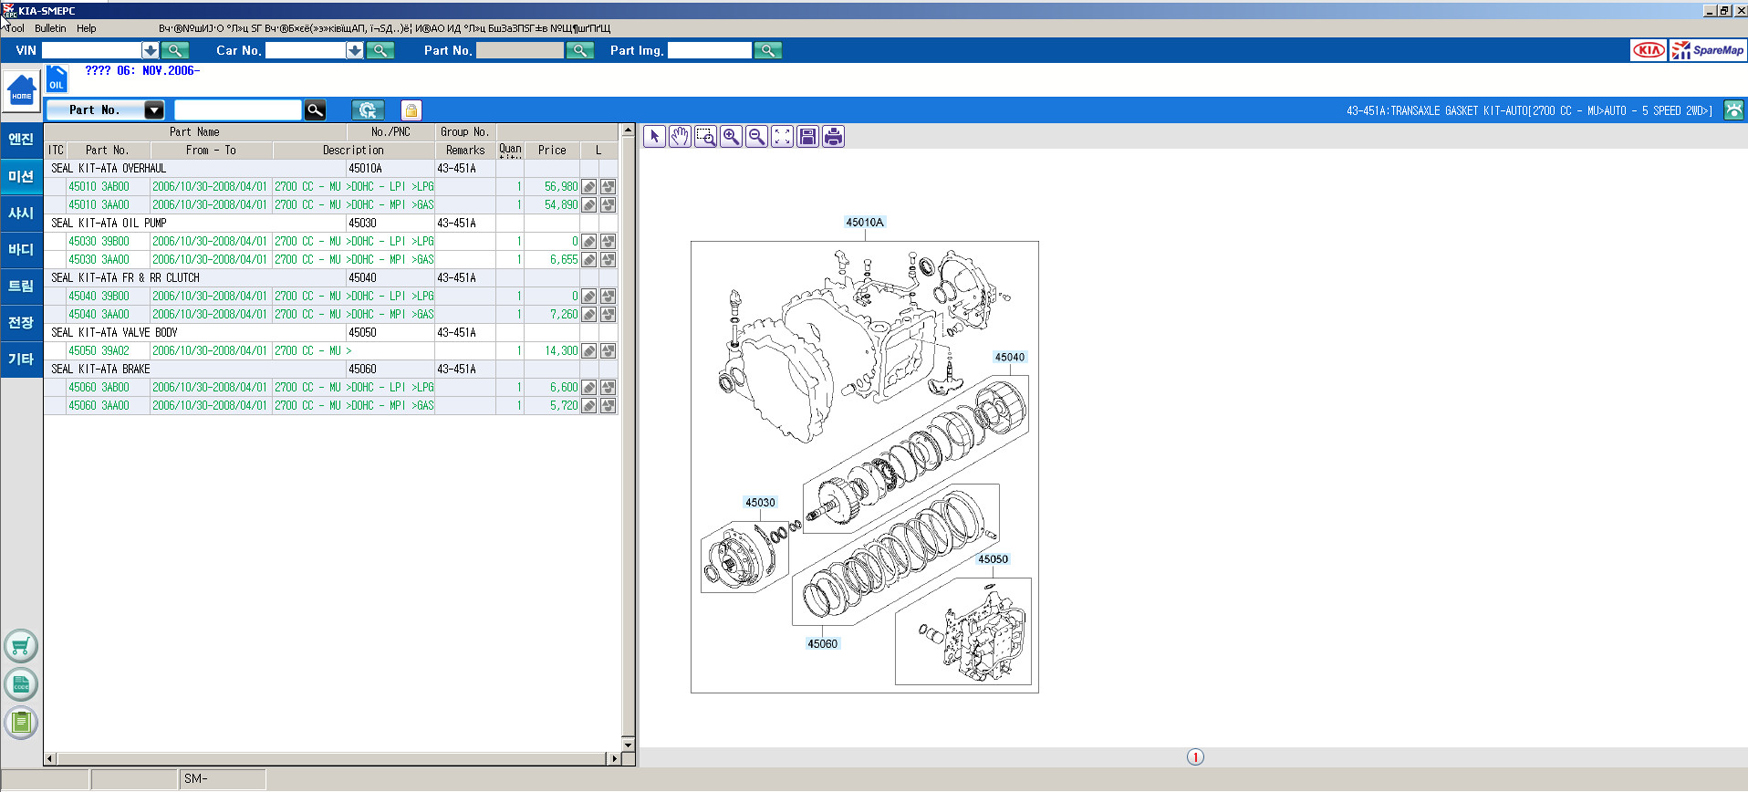1748x792 pixels.
Task: Expand the VIN dropdown arrow
Action: click(x=150, y=50)
